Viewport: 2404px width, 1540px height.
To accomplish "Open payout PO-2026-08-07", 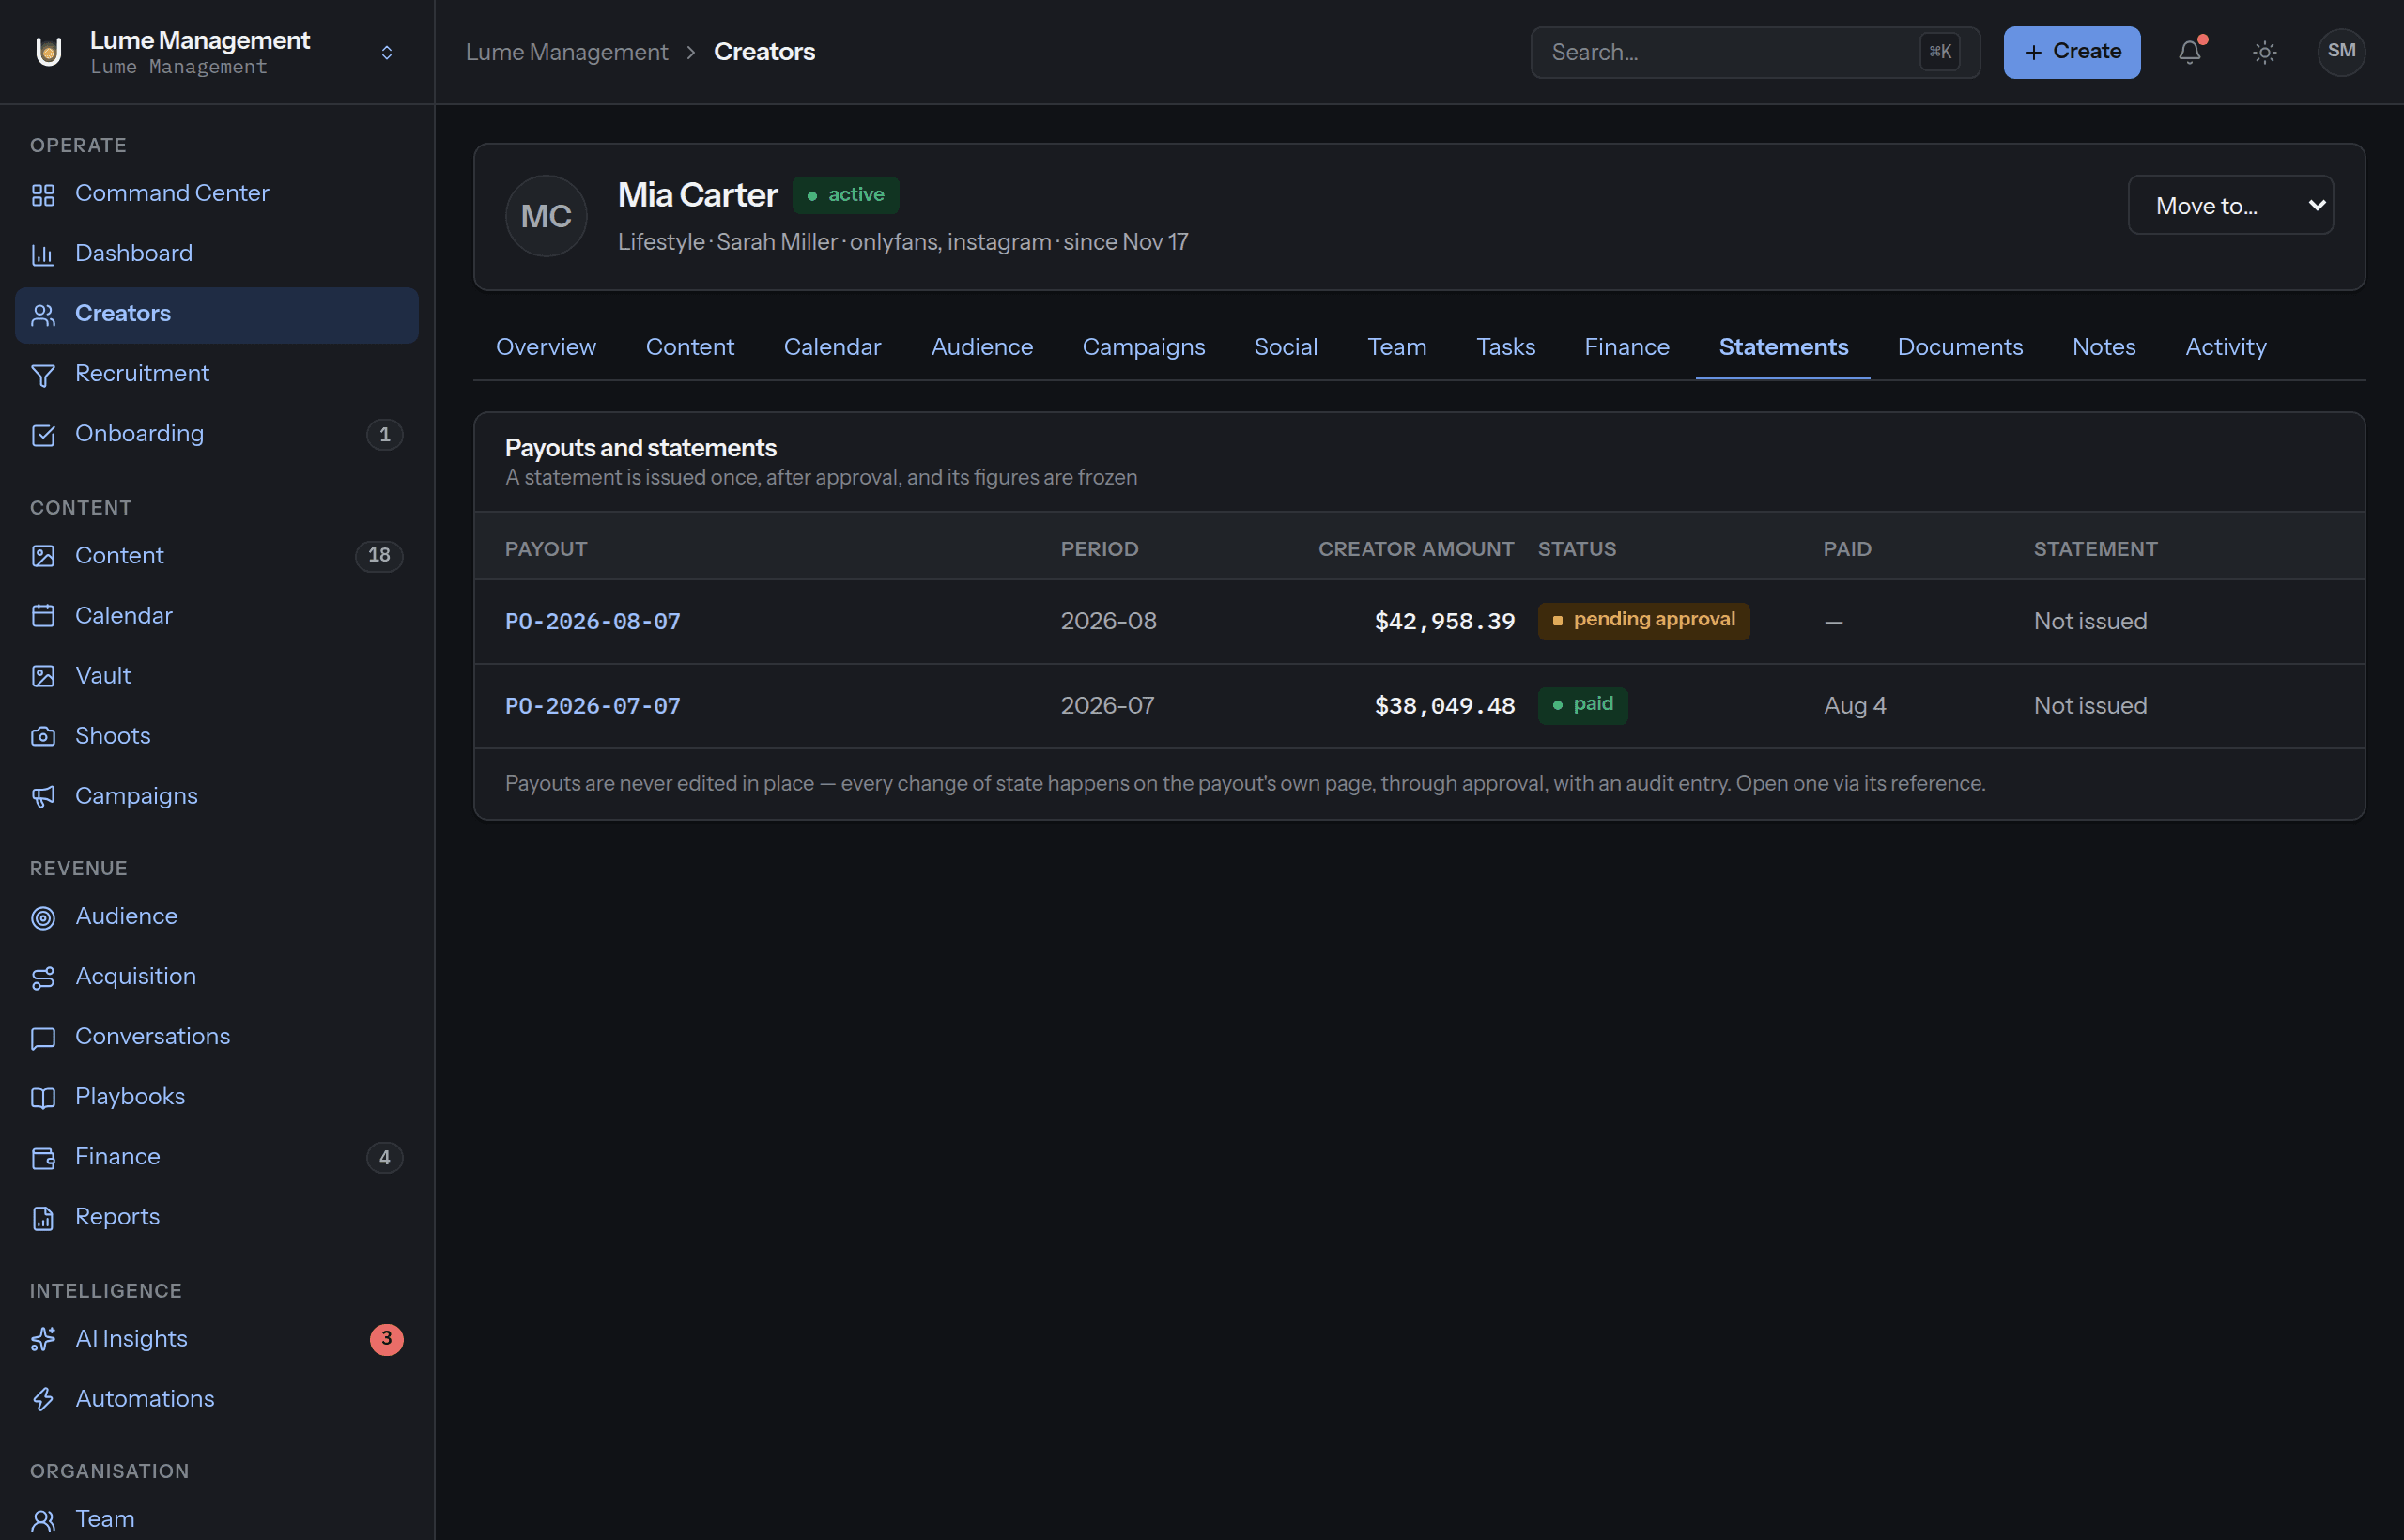I will coord(592,621).
